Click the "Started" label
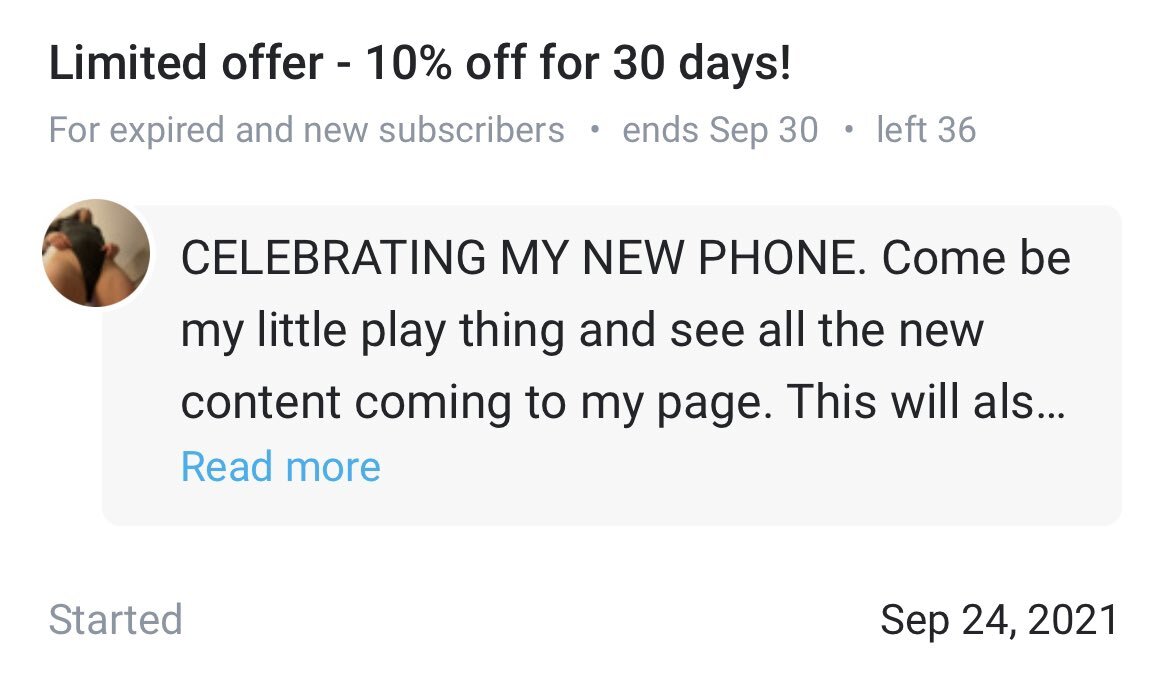1170x676 pixels. point(115,620)
